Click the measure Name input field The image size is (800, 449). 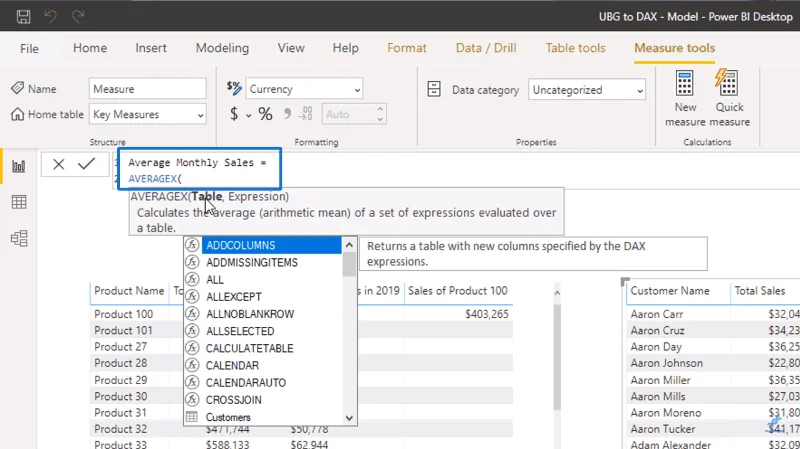148,89
